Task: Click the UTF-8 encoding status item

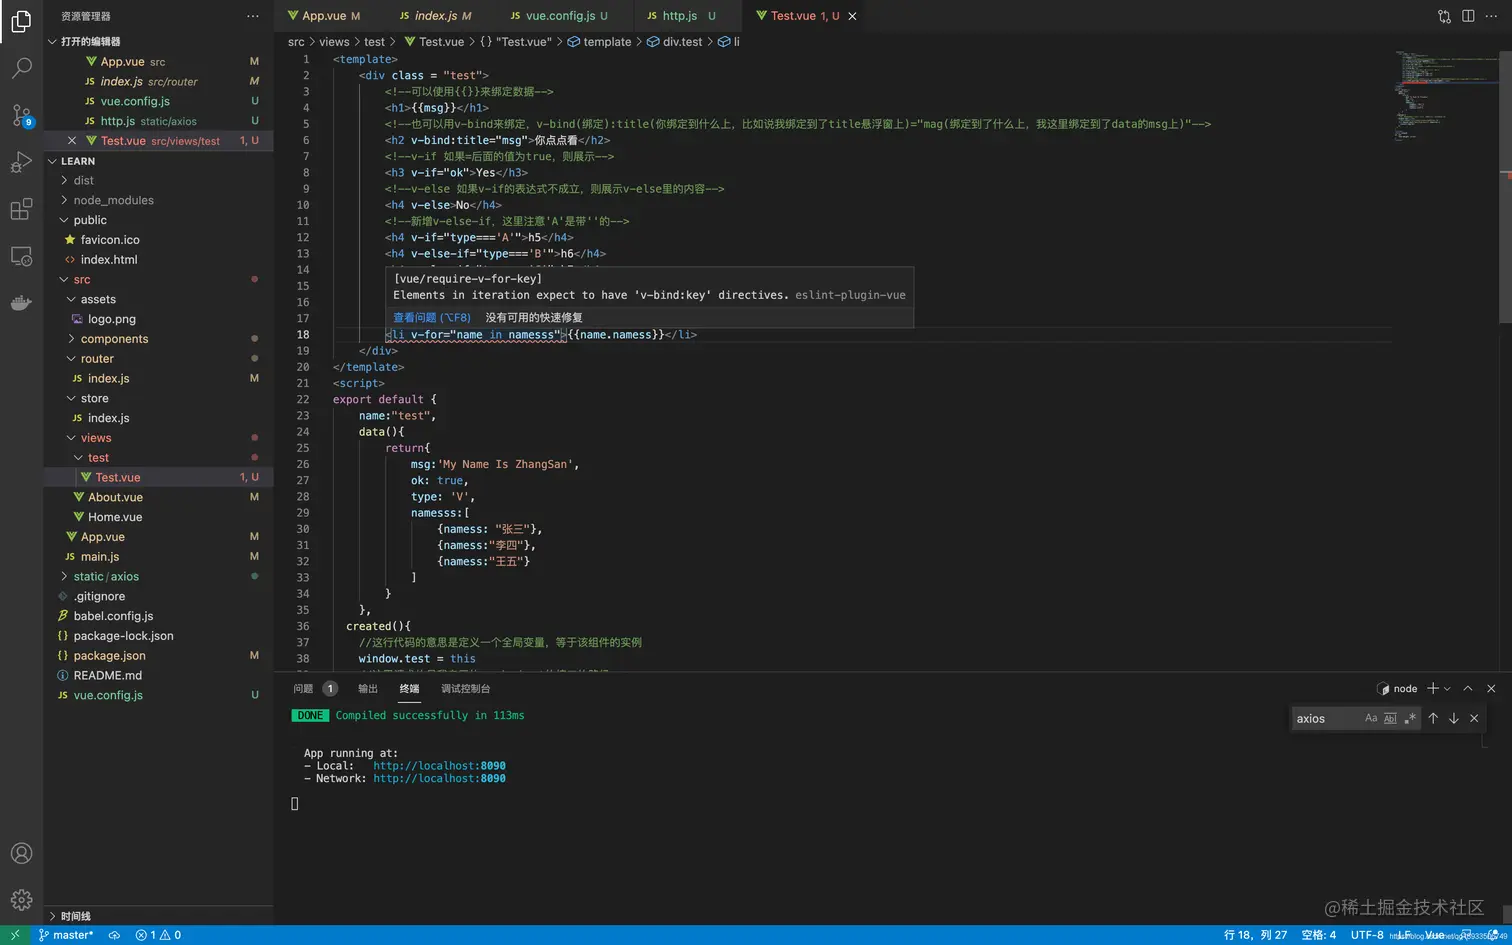Action: (1367, 935)
